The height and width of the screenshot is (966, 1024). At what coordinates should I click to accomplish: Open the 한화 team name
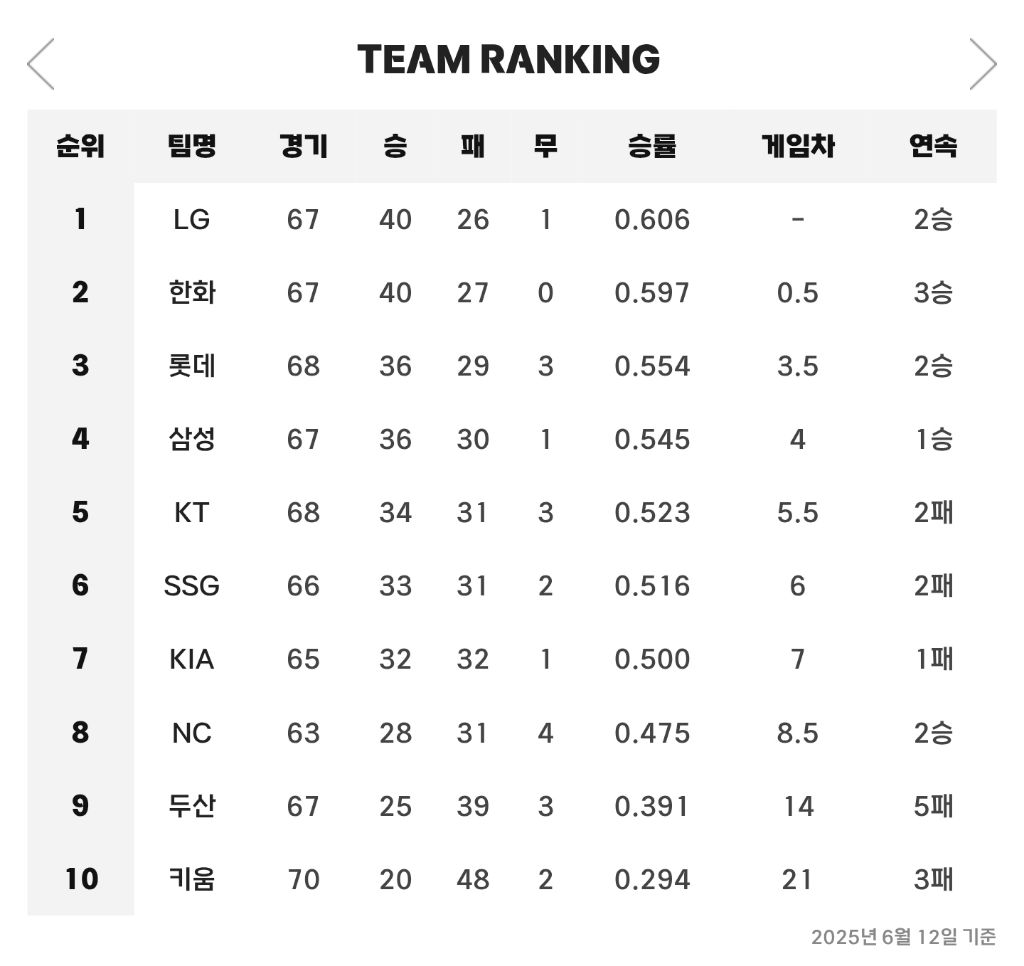pos(191,292)
